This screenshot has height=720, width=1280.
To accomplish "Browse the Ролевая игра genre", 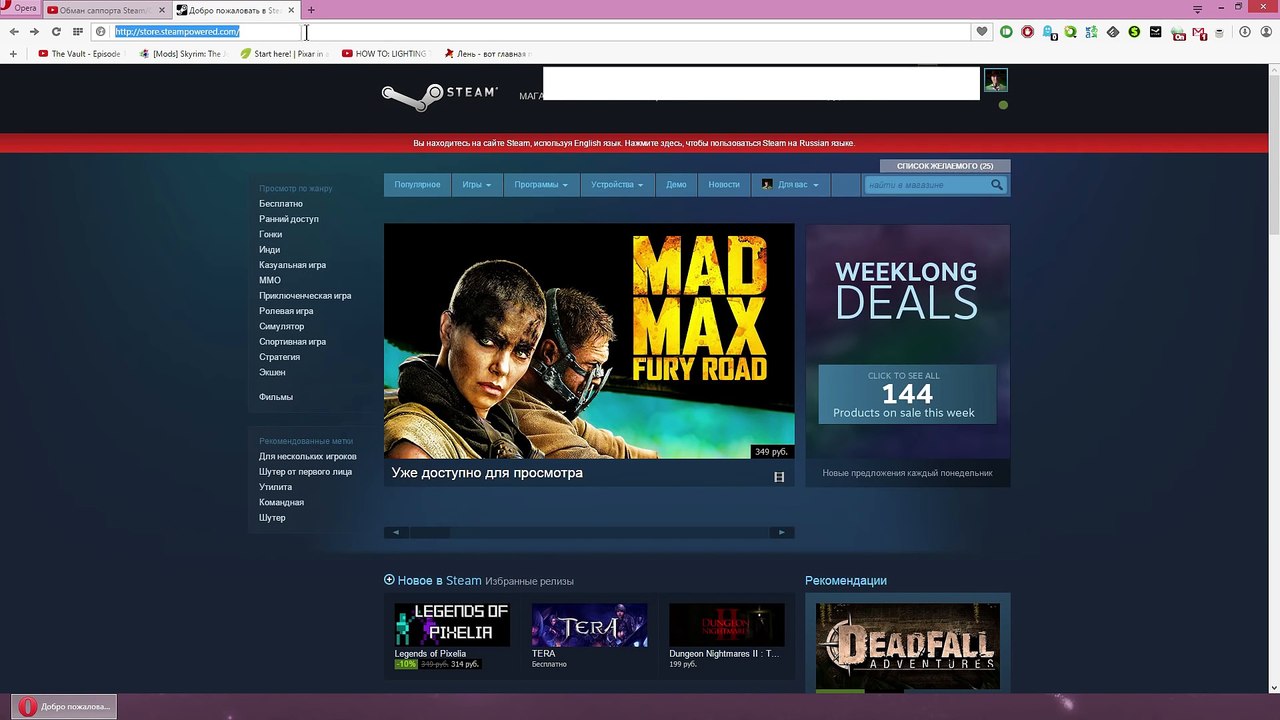I will click(286, 311).
